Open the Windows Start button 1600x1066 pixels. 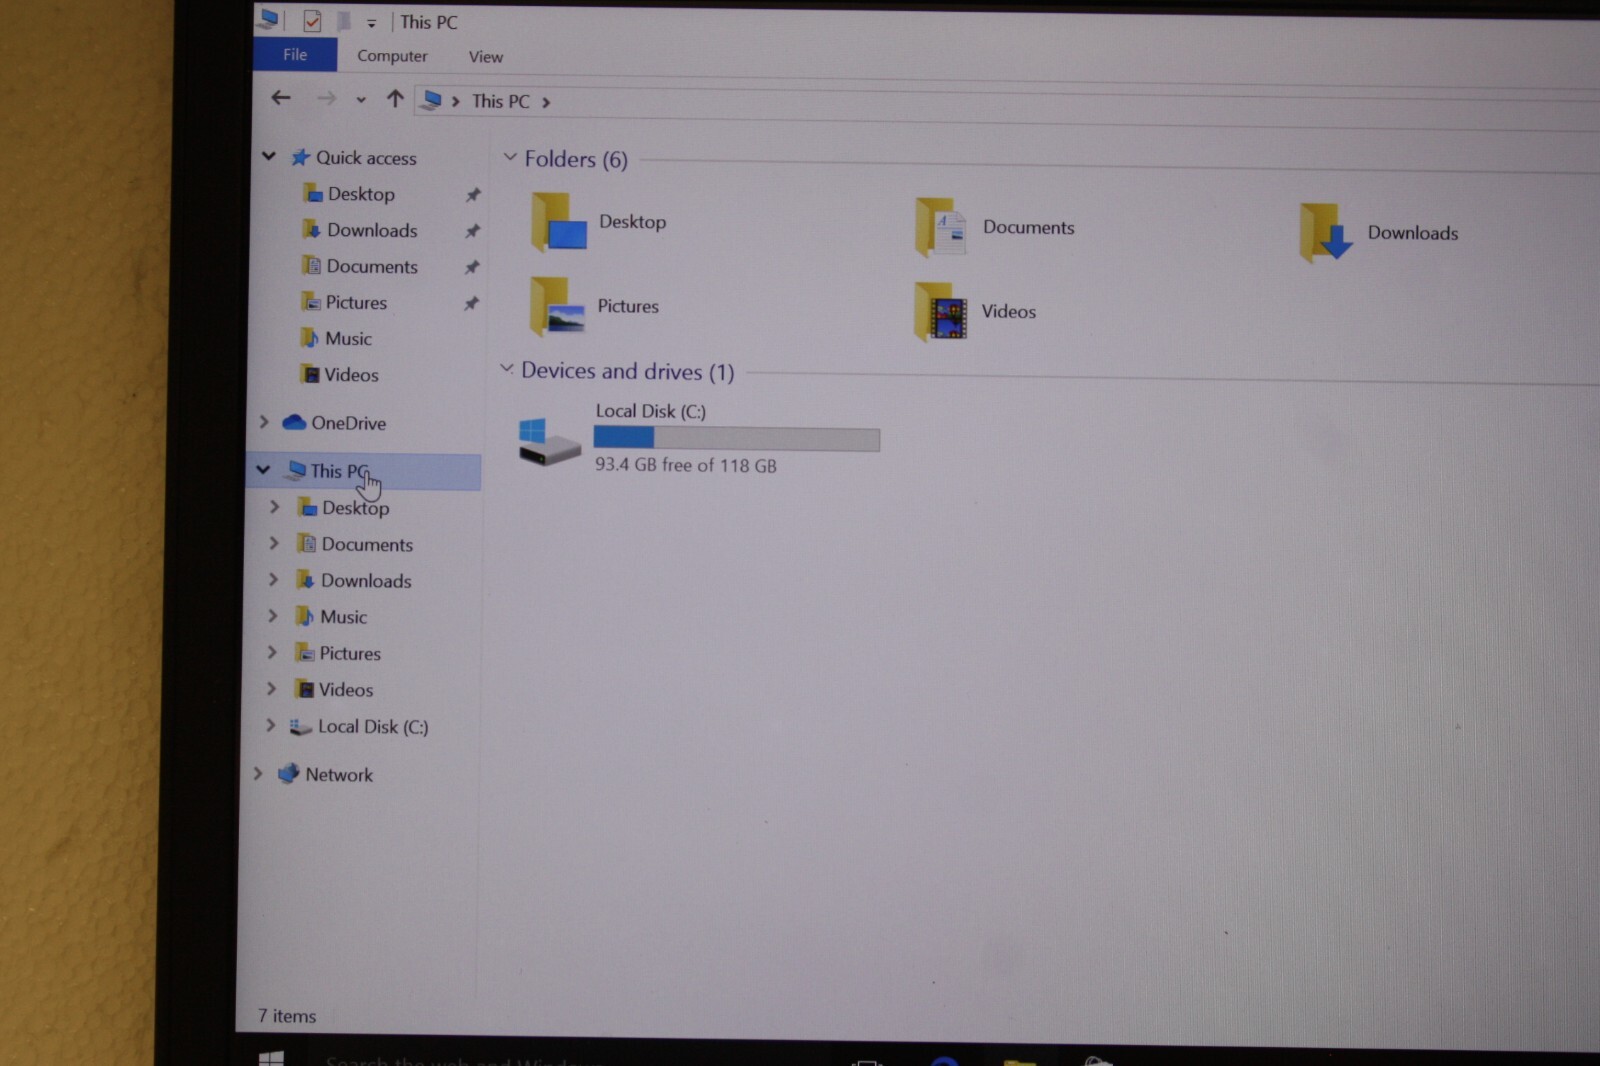(x=271, y=1057)
